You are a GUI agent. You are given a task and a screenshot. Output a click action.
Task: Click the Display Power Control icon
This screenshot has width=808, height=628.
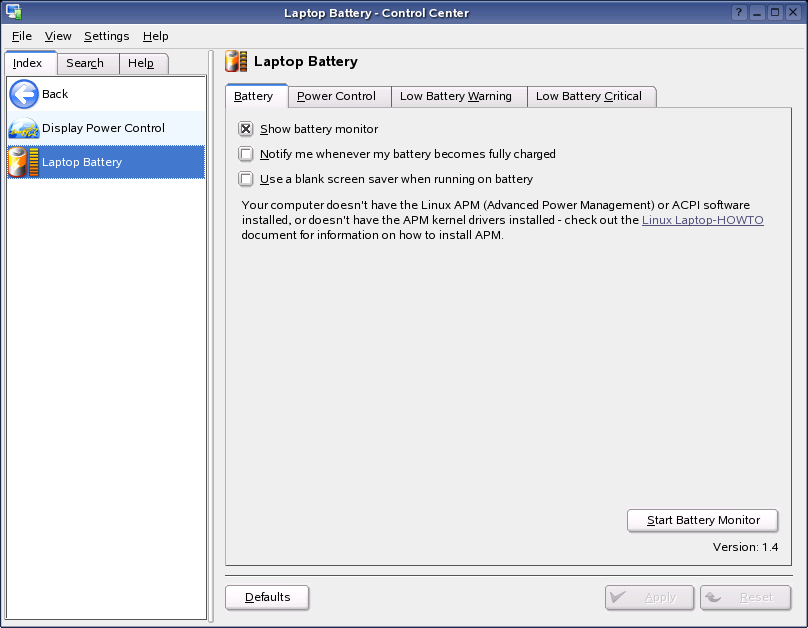pos(24,128)
